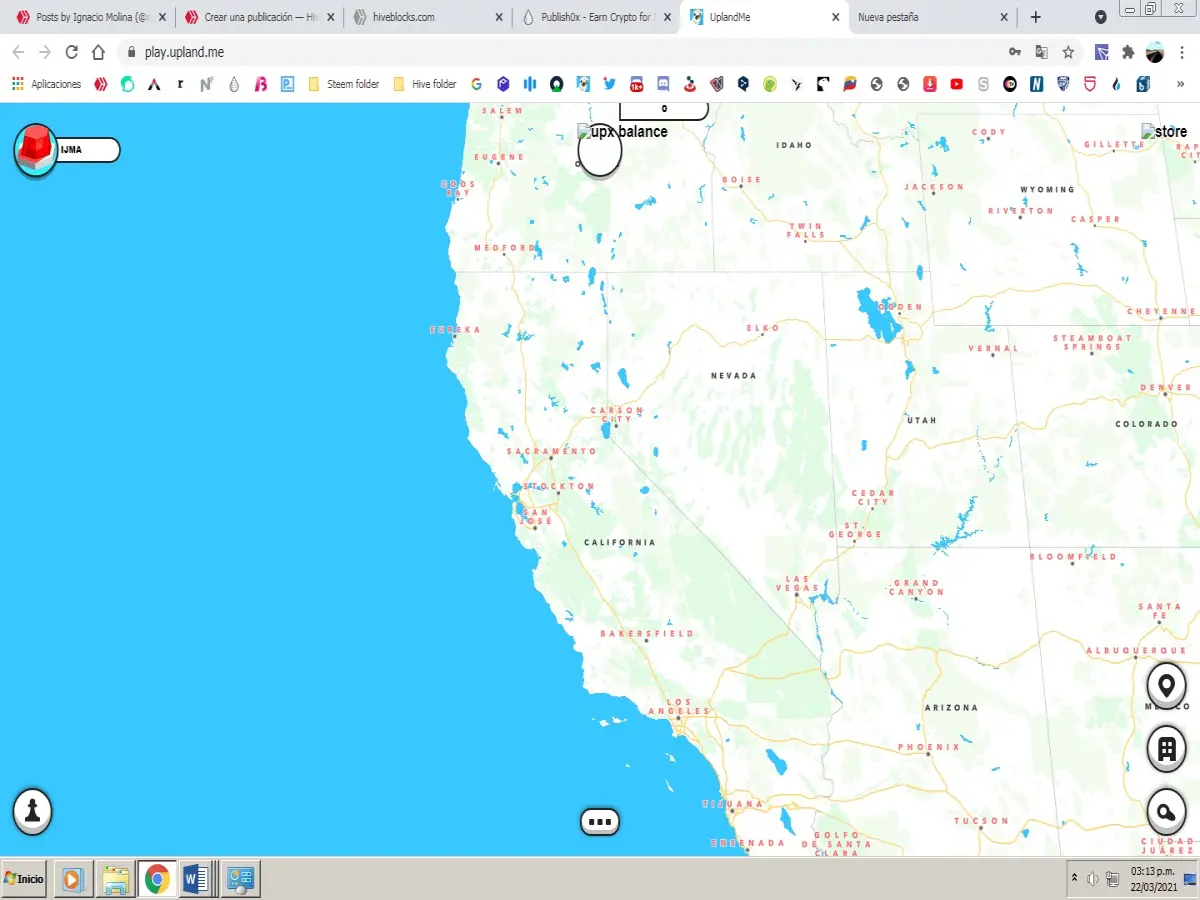Viewport: 1200px width, 900px height.
Task: Click the translate page icon
Action: 1041,52
